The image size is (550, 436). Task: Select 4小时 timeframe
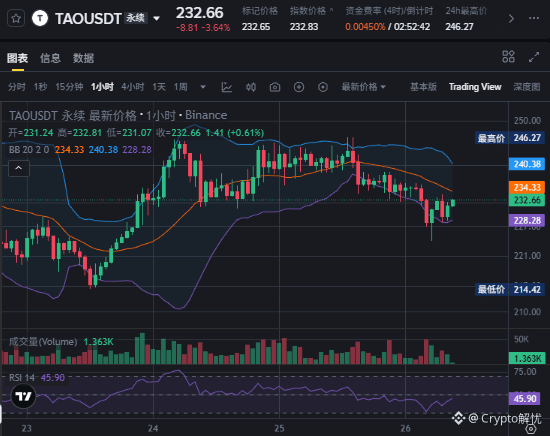[x=133, y=87]
